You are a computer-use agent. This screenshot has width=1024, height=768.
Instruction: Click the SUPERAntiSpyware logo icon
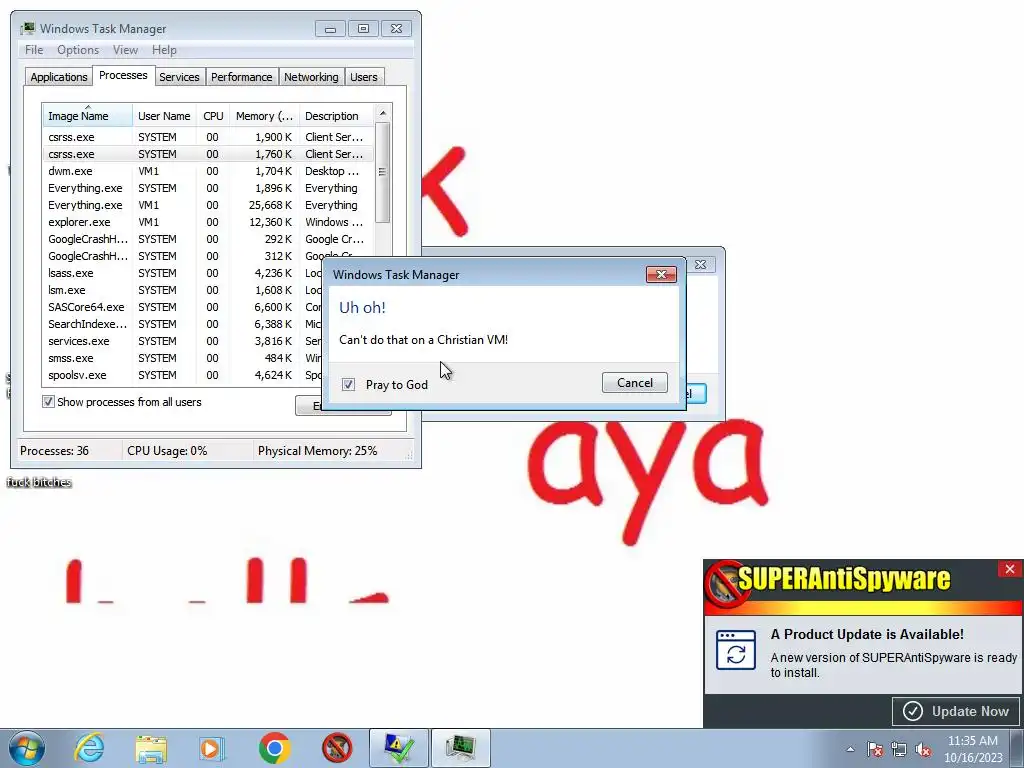[726, 583]
